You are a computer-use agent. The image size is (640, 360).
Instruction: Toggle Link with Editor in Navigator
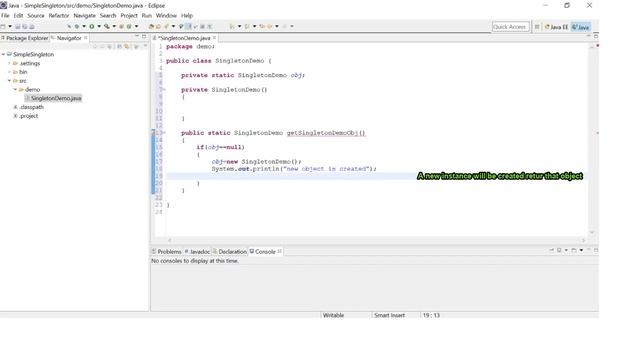(x=127, y=47)
